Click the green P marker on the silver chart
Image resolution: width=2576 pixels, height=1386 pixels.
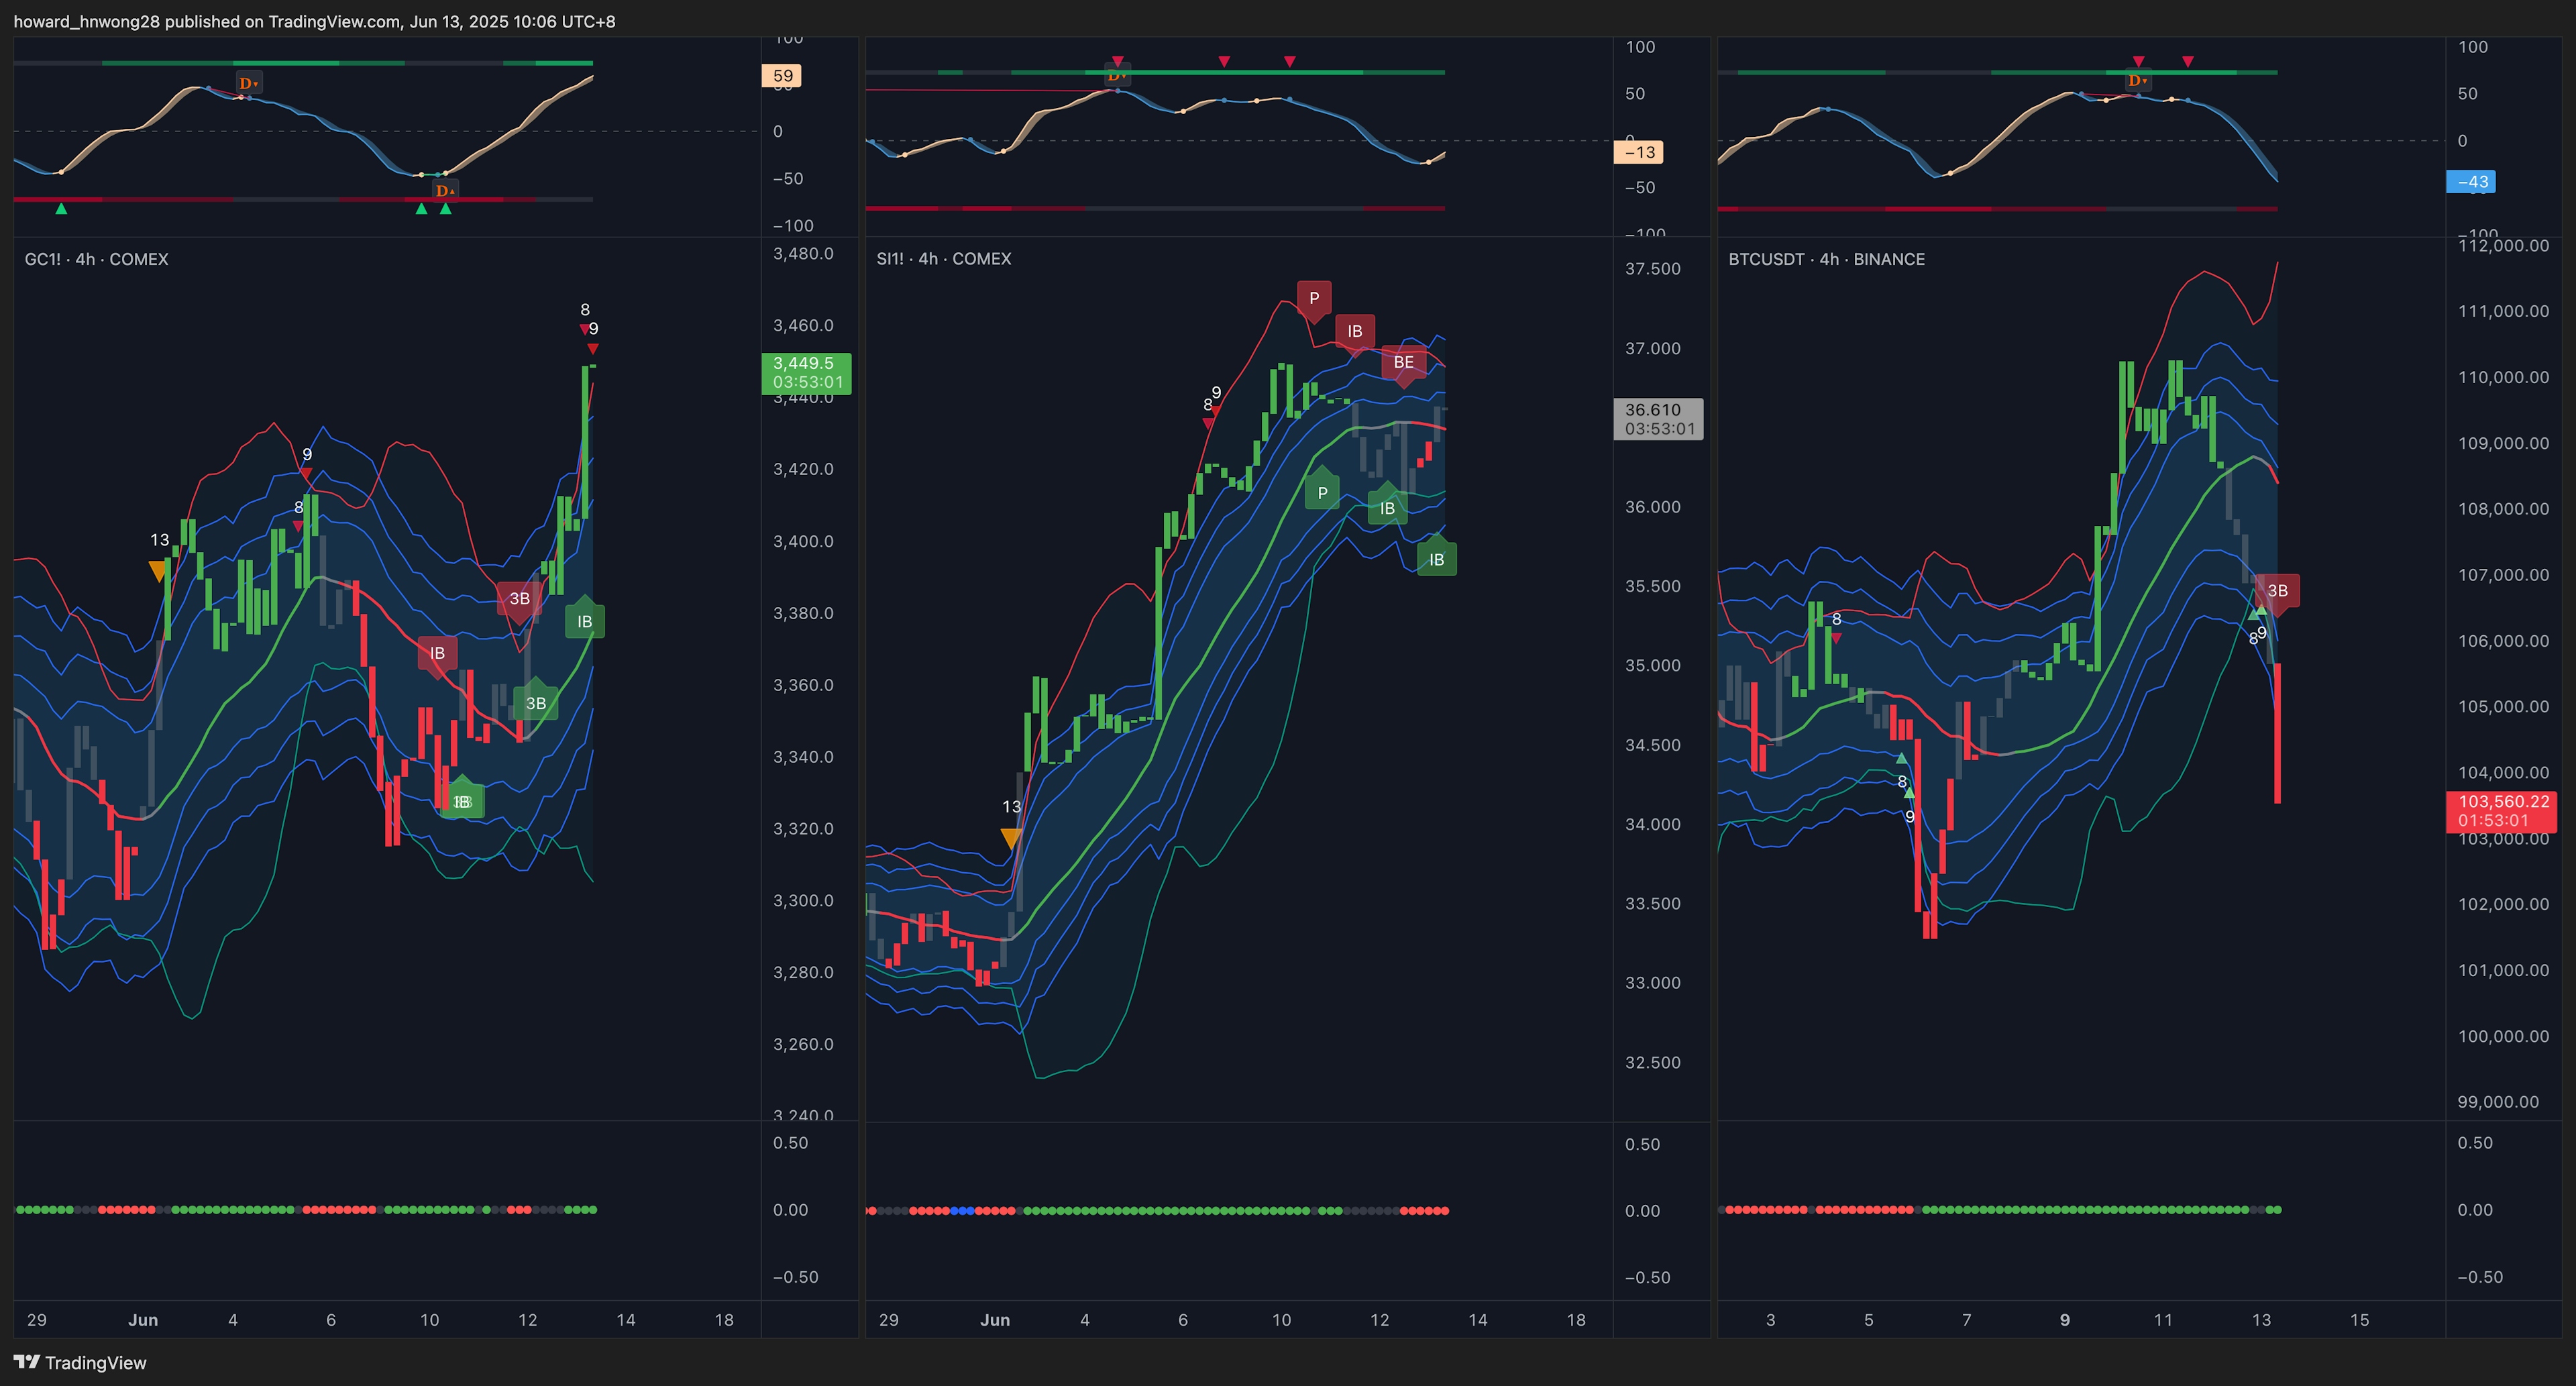click(x=1322, y=493)
